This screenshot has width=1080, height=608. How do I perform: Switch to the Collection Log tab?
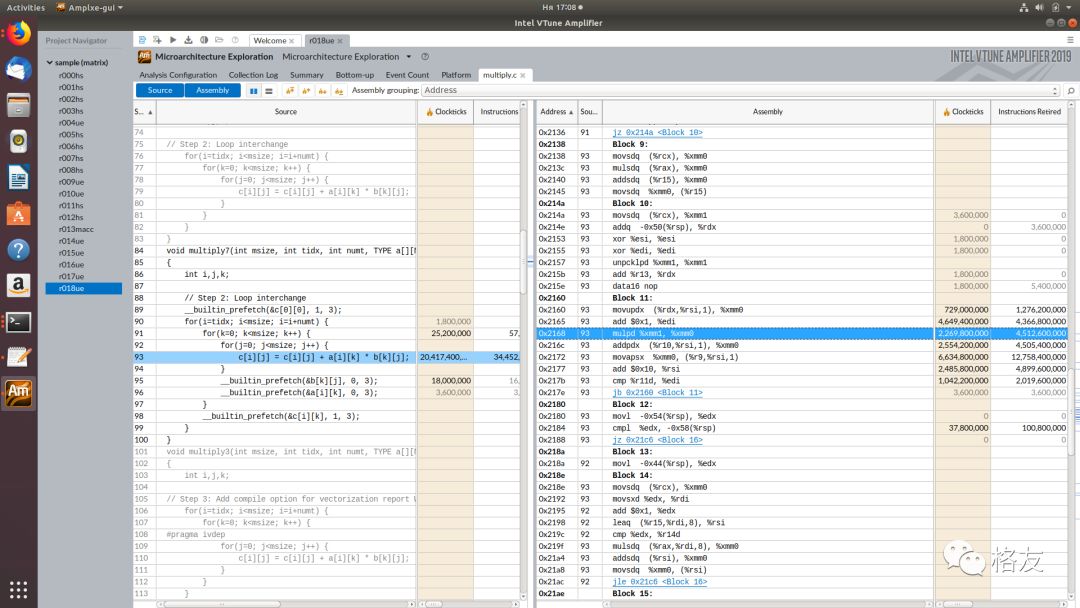click(253, 75)
